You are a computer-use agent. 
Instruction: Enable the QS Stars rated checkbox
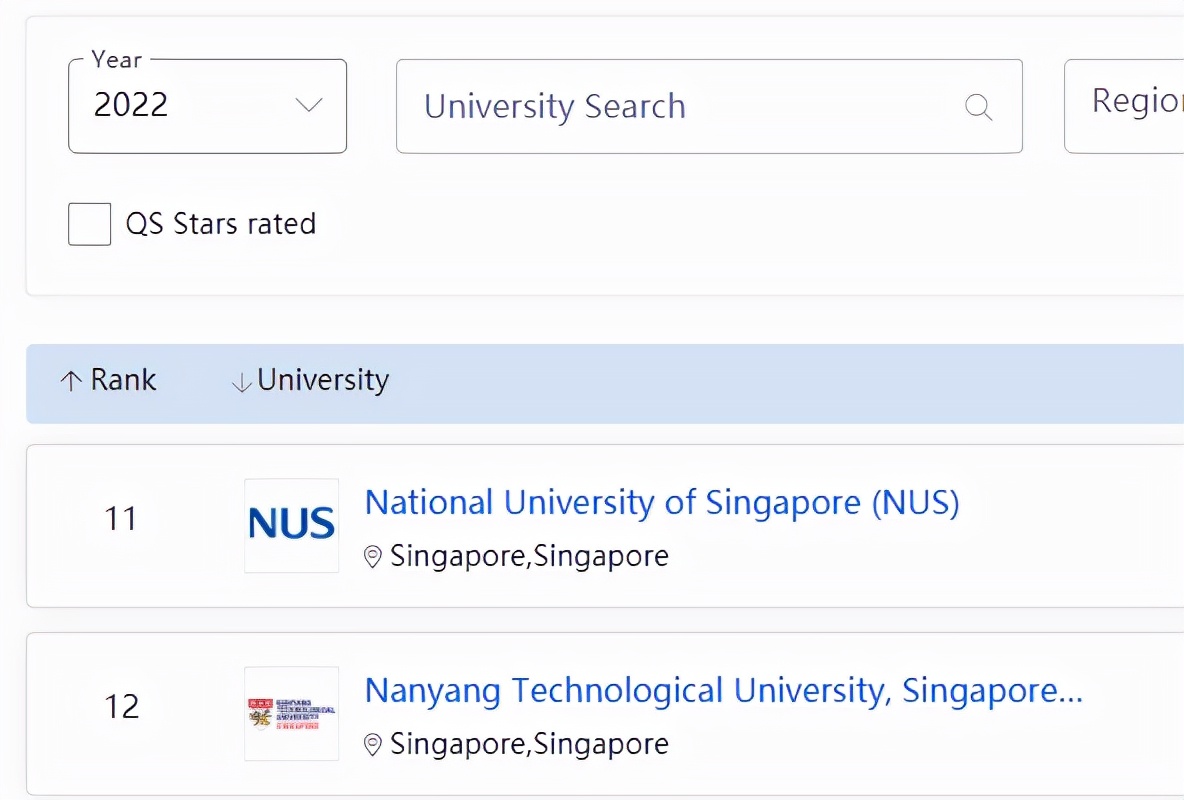(89, 224)
